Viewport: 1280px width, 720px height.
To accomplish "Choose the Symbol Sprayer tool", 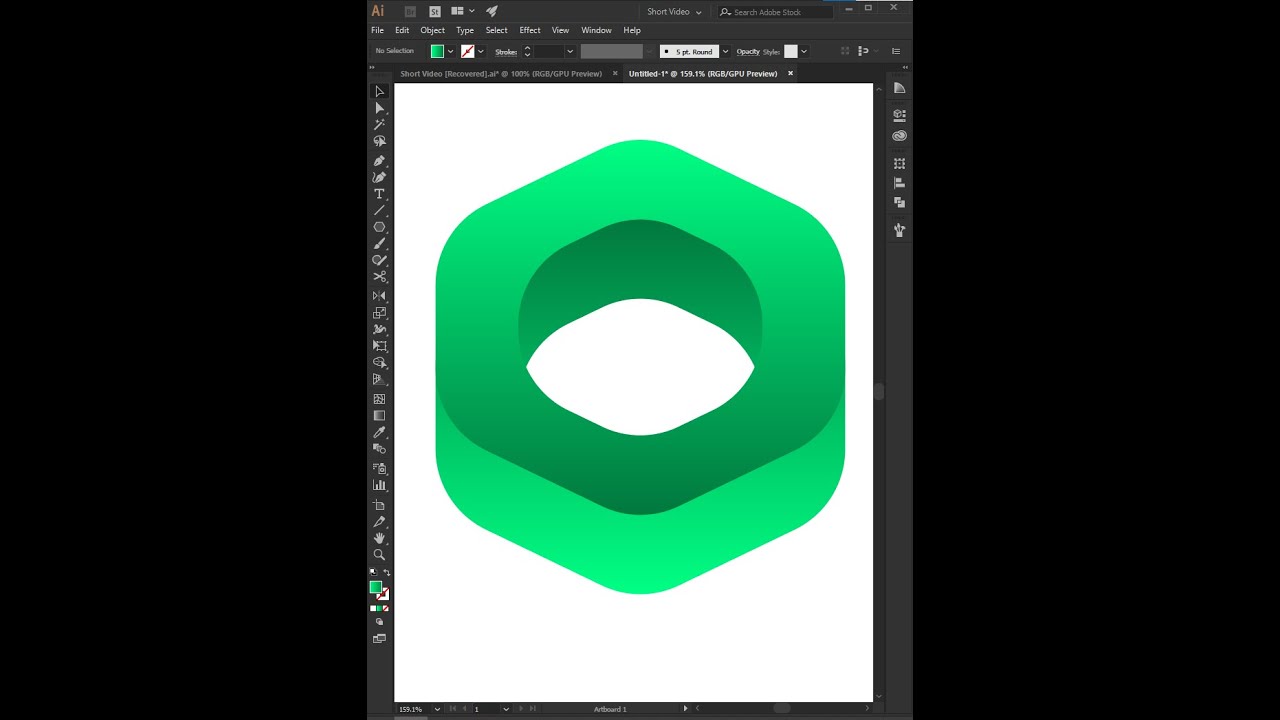I will tap(379, 468).
